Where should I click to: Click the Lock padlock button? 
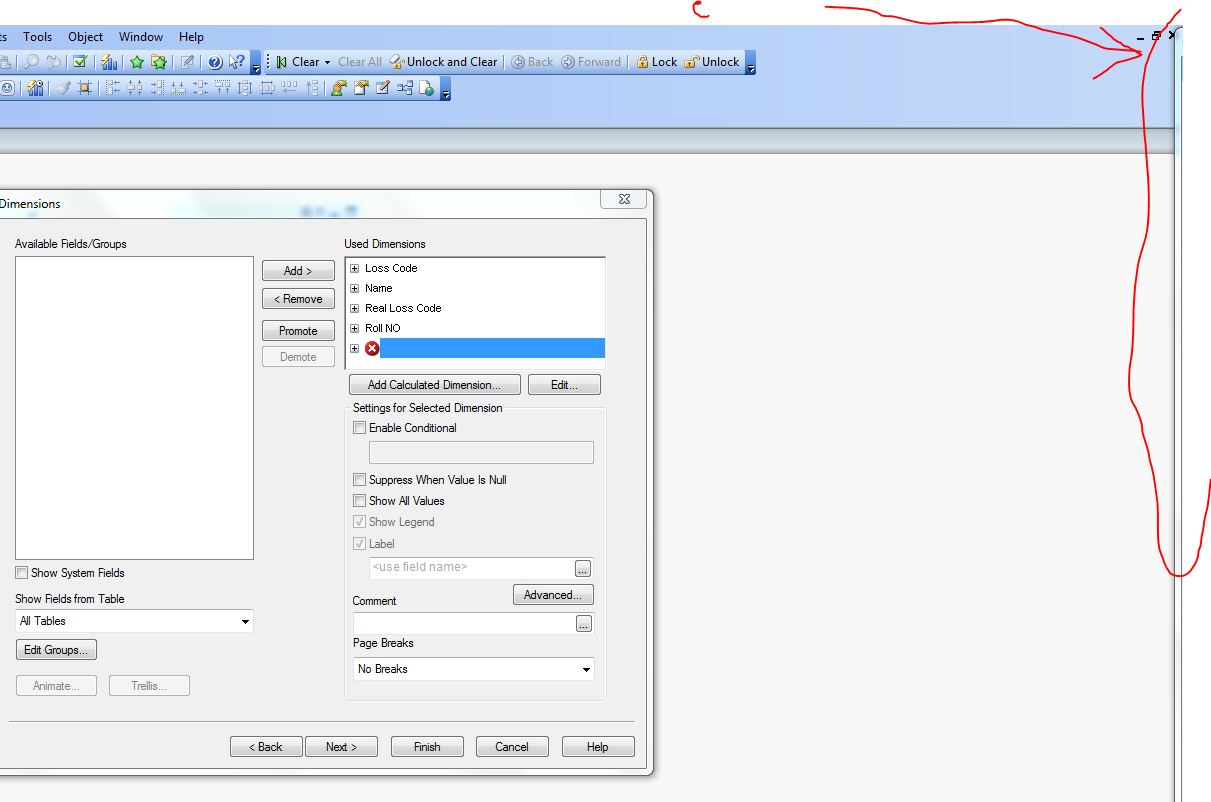[657, 62]
